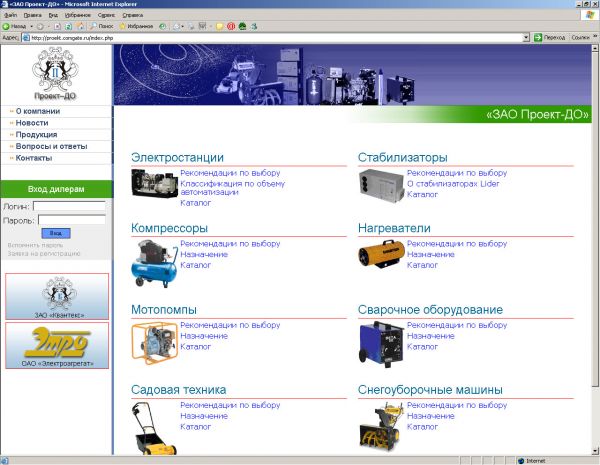Click the Логин input field
This screenshot has height=465, width=600.
pyautogui.click(x=69, y=206)
